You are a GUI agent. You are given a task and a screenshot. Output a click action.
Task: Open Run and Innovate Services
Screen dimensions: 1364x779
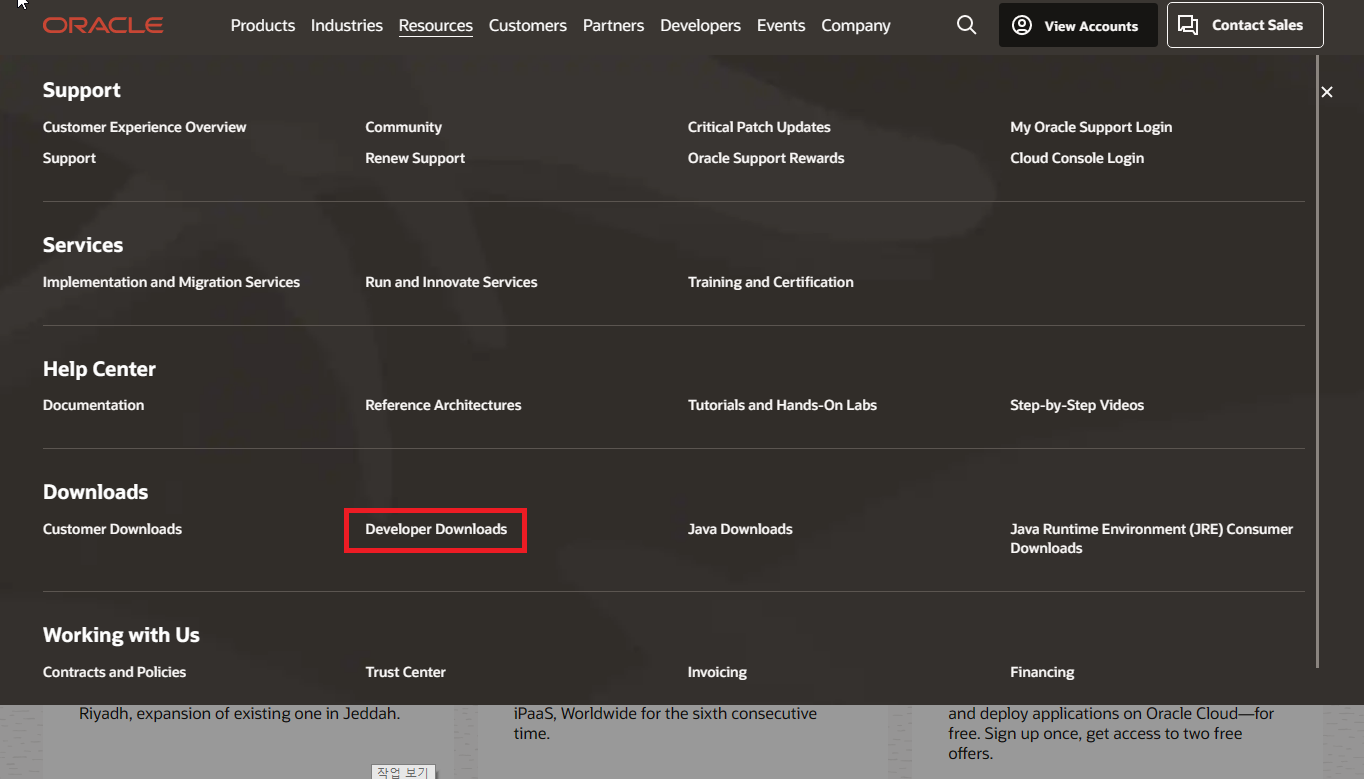[x=451, y=282]
